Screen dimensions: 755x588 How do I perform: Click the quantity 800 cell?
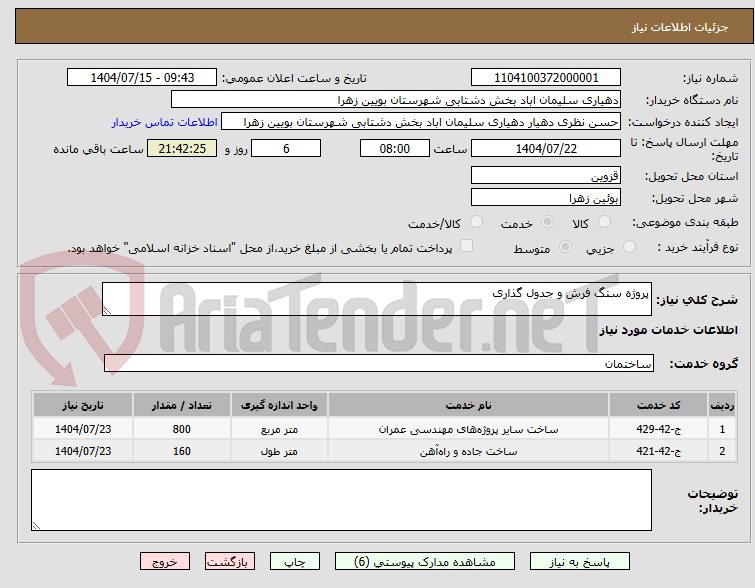click(x=182, y=429)
